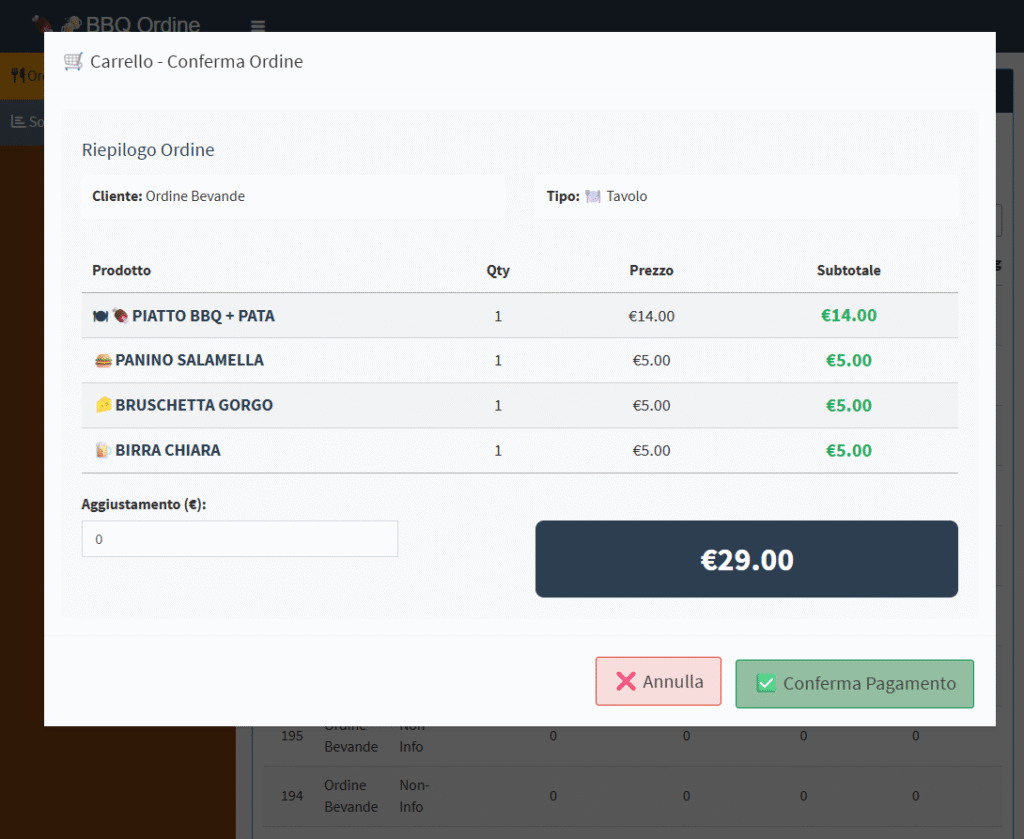Click the plate icon beside PIATTO BBQ + PATA
Screen dimensions: 1024x839
coord(101,316)
